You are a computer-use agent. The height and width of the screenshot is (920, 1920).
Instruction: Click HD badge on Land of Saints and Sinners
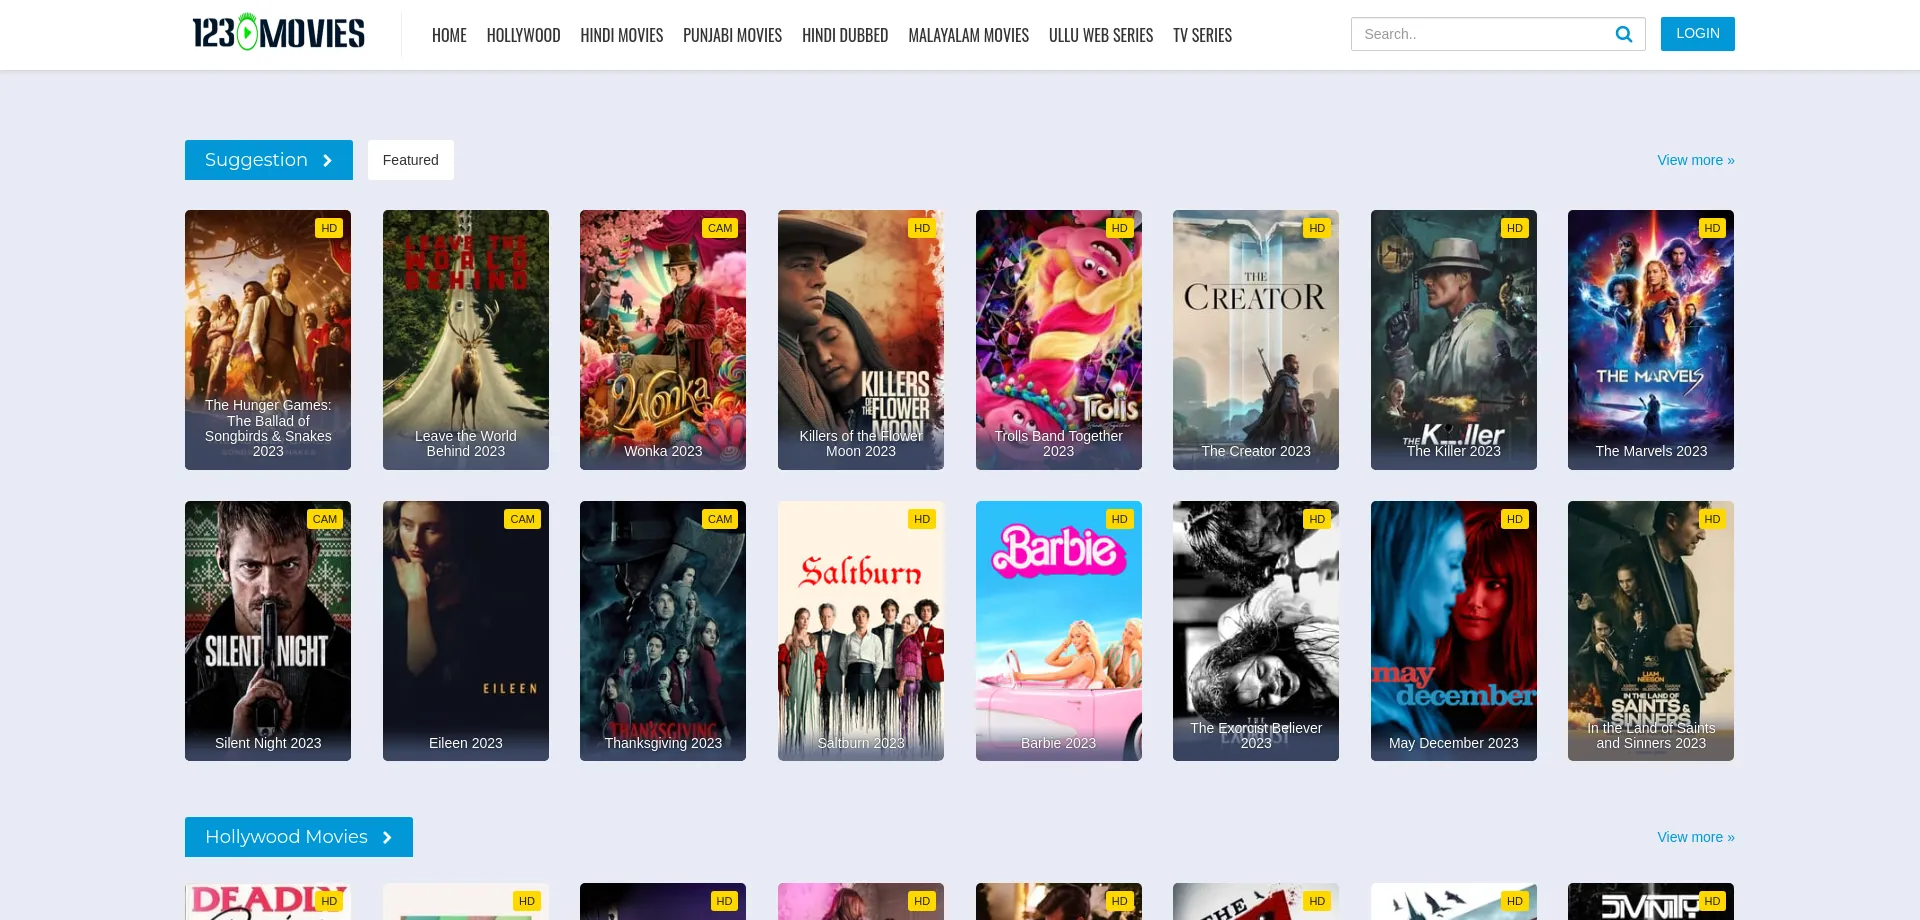tap(1712, 519)
